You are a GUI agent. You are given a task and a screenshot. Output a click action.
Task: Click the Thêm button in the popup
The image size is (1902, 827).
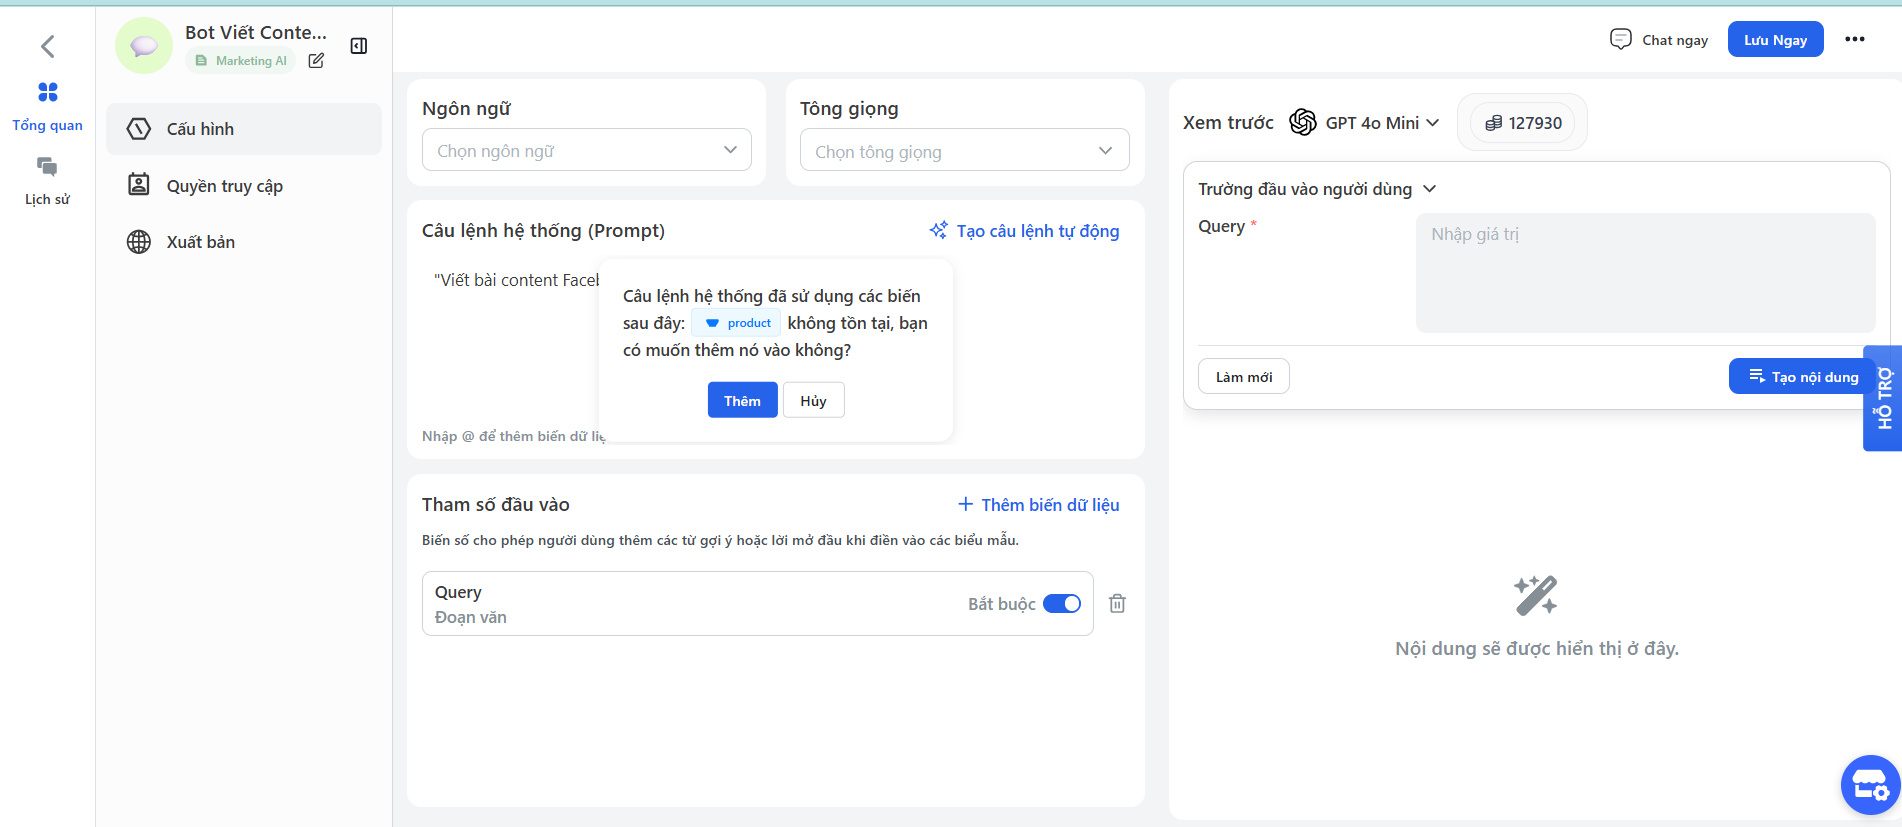[742, 400]
